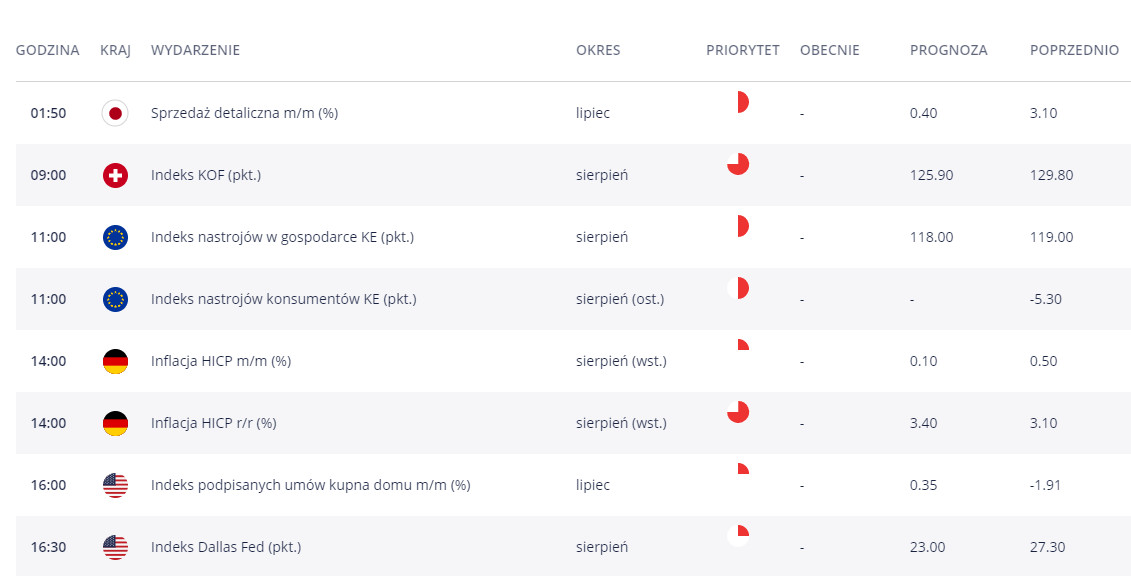Sort by the PRIORYTET column header
Image resolution: width=1131 pixels, height=576 pixels.
(x=743, y=50)
